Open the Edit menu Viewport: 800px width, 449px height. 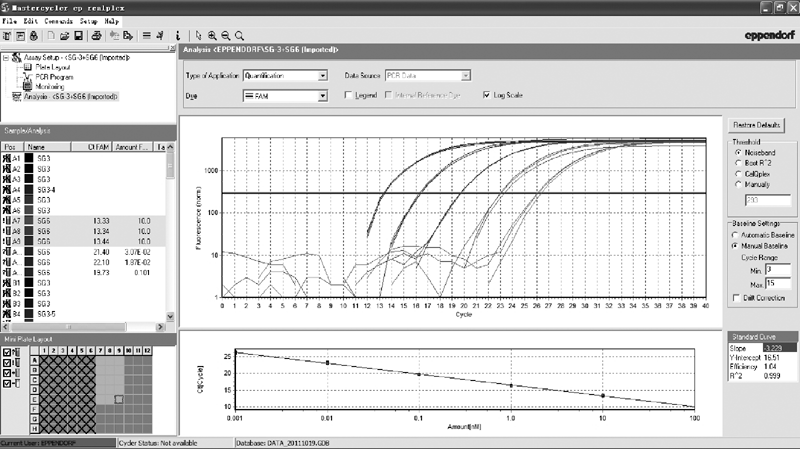point(31,21)
